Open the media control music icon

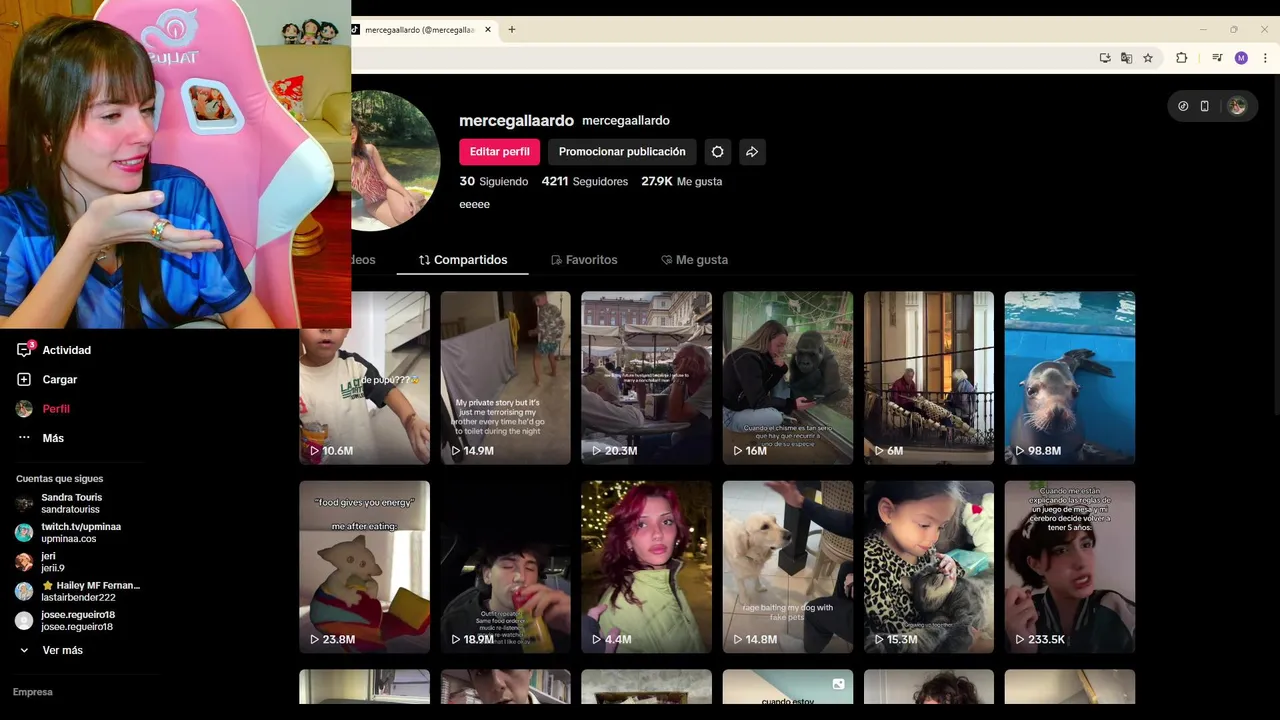coord(1217,58)
